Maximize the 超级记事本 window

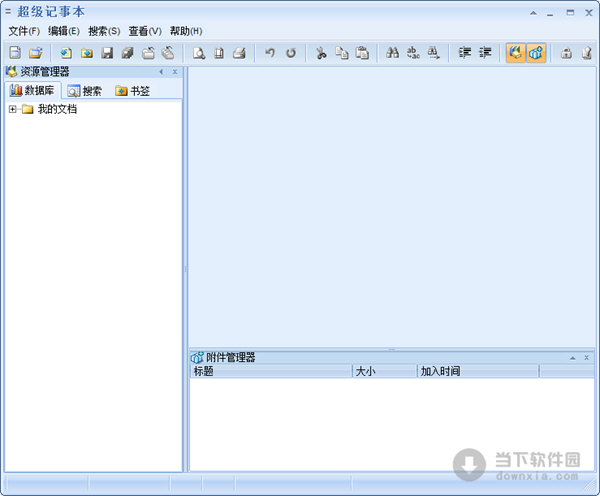tap(570, 13)
